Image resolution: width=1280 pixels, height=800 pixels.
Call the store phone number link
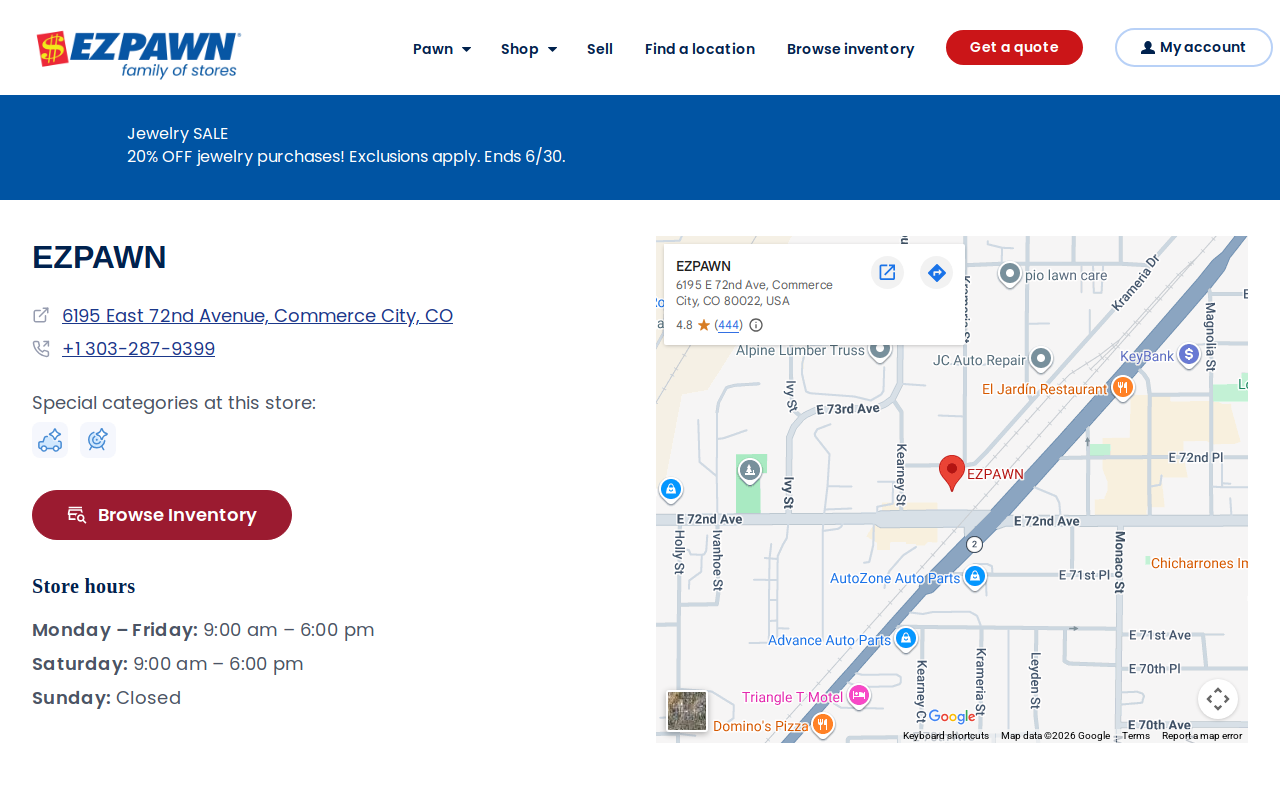click(x=138, y=349)
